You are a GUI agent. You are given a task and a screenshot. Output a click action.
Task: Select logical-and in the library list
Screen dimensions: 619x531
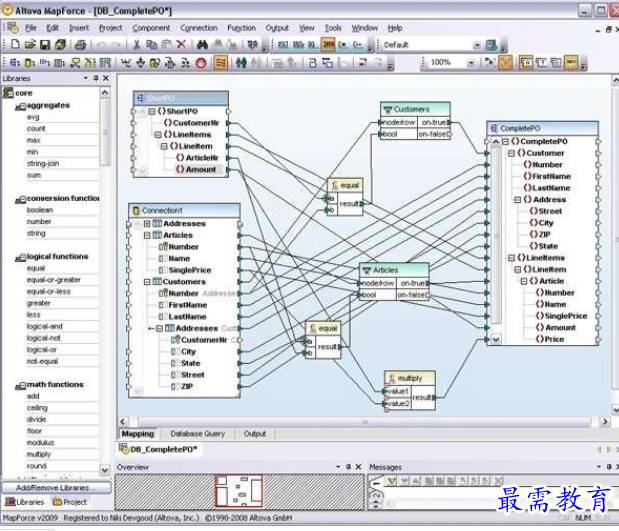click(x=45, y=326)
